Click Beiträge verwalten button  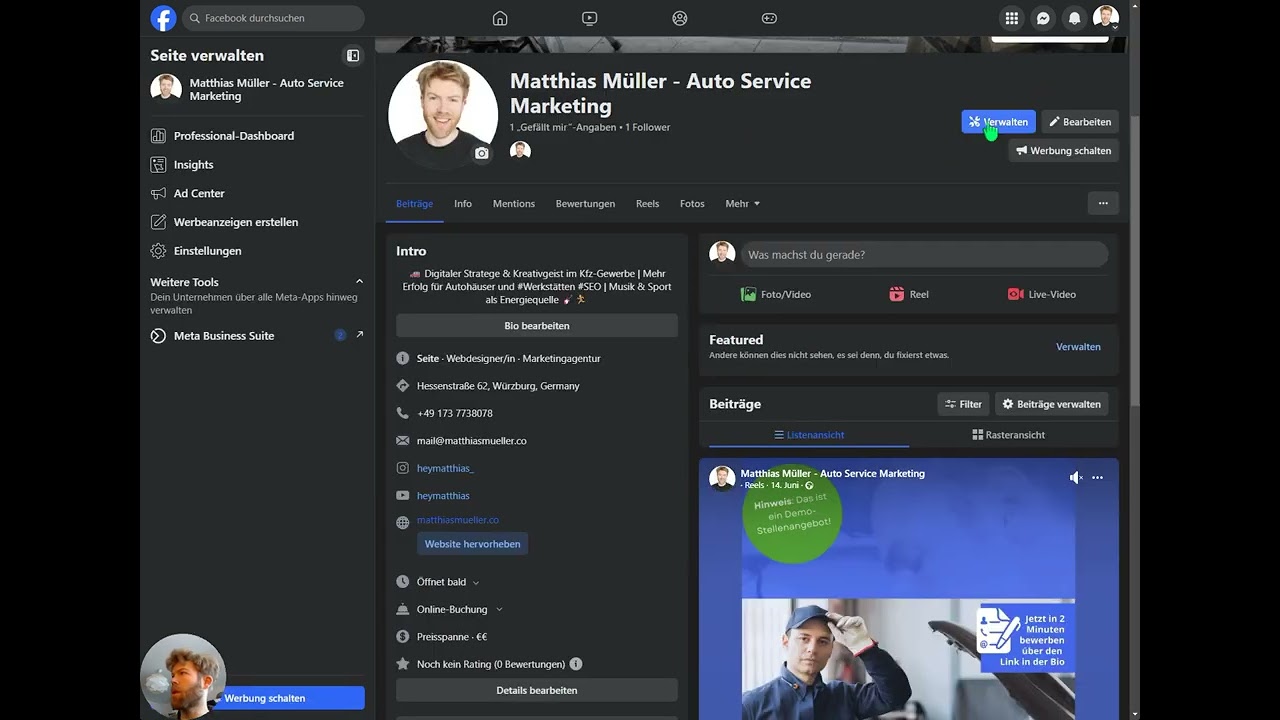pos(1051,404)
